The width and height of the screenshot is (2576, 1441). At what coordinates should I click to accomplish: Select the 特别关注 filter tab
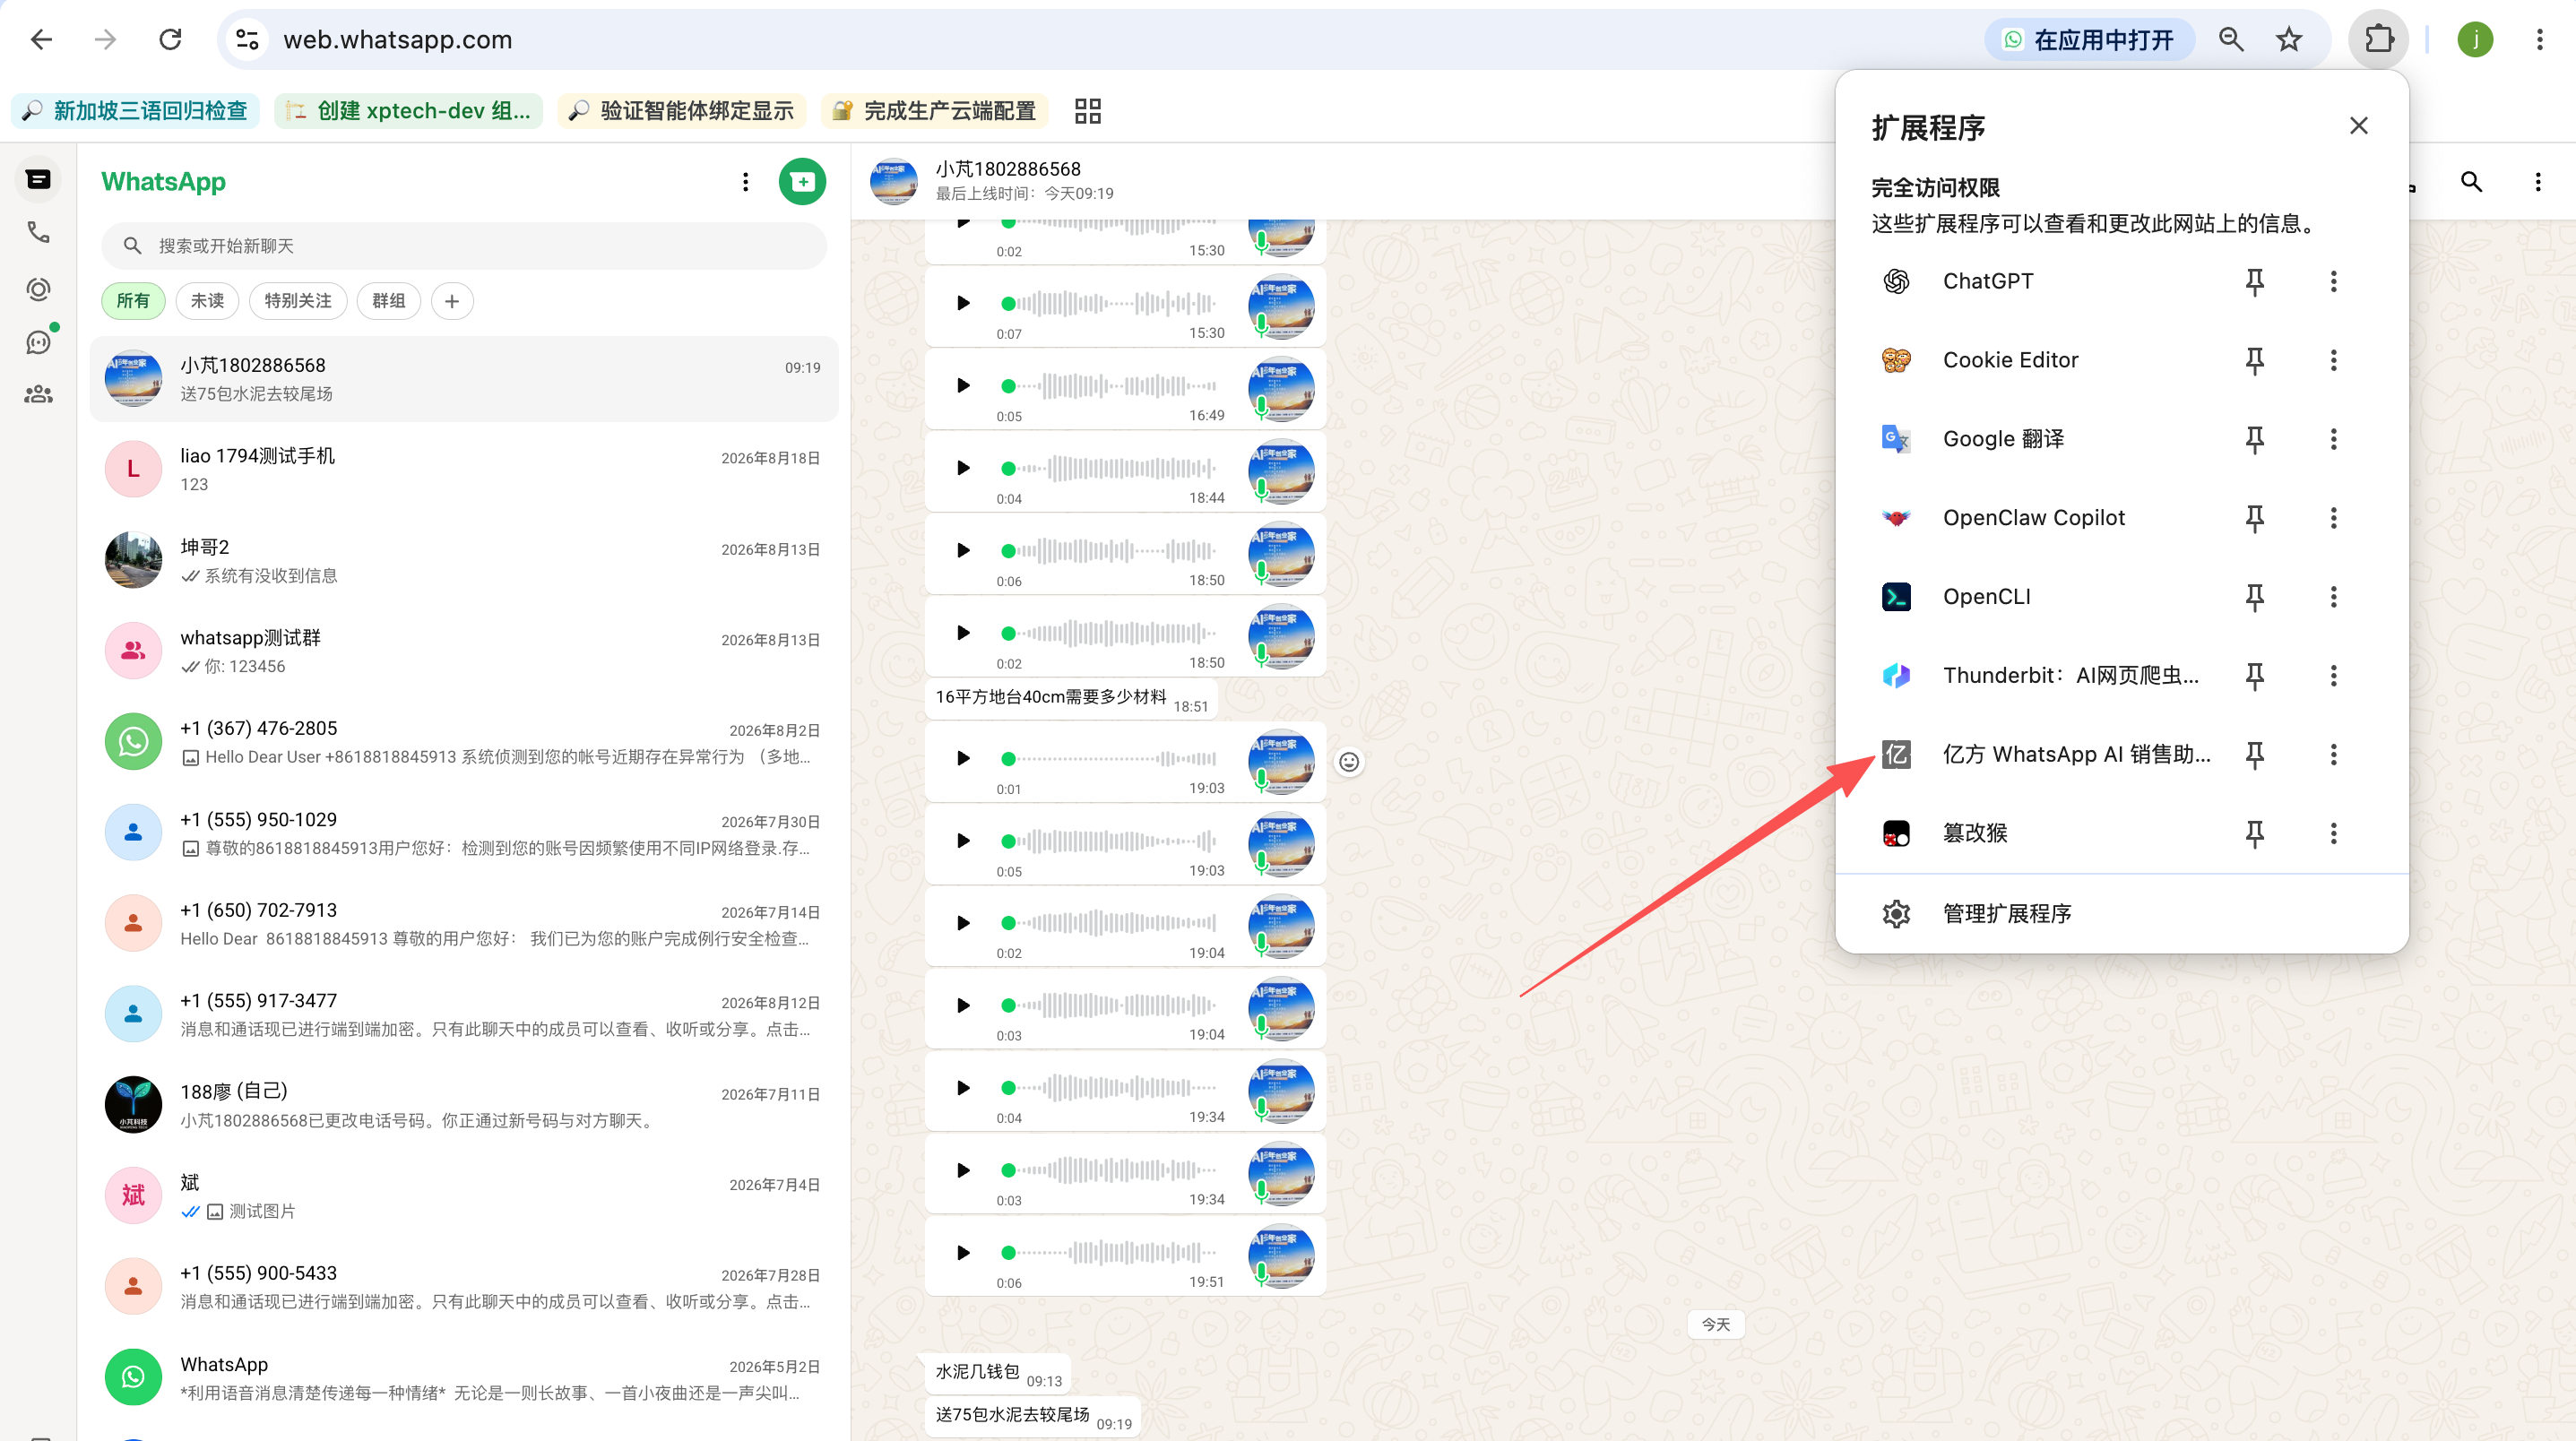pos(298,301)
